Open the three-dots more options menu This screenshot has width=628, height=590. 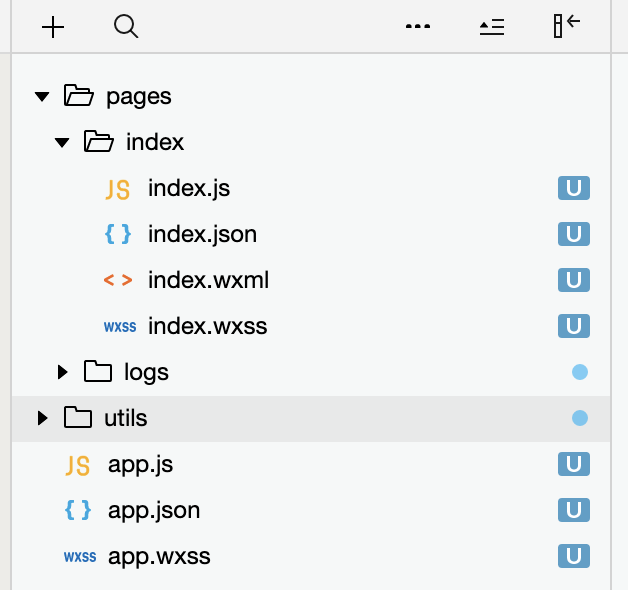pyautogui.click(x=418, y=26)
